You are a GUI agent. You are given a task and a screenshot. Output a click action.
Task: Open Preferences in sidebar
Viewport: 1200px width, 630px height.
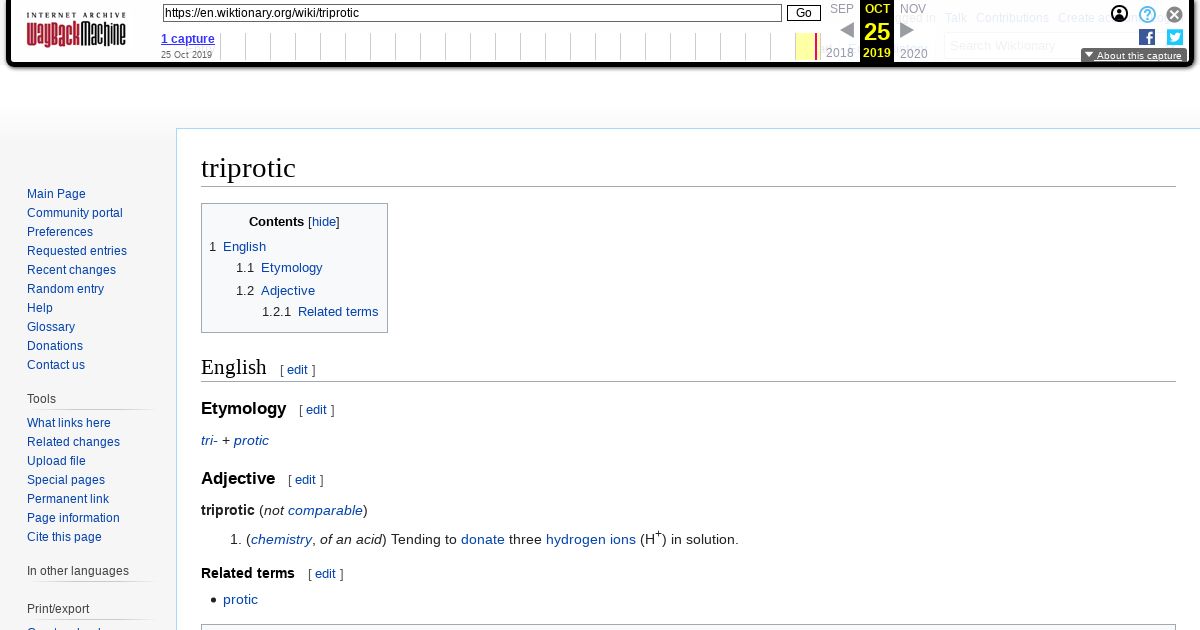coord(60,232)
